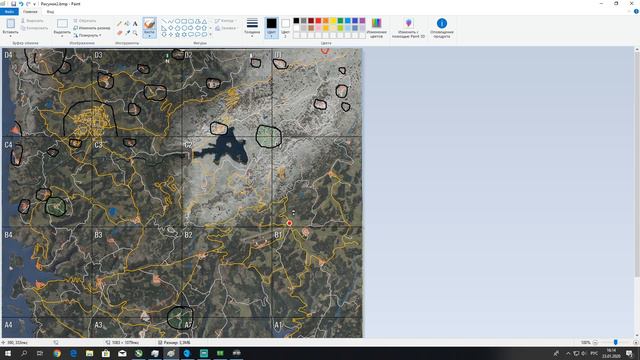Image resolution: width=640 pixels, height=360 pixels.
Task: Open the shape Fill dropdown
Action: pos(226,28)
